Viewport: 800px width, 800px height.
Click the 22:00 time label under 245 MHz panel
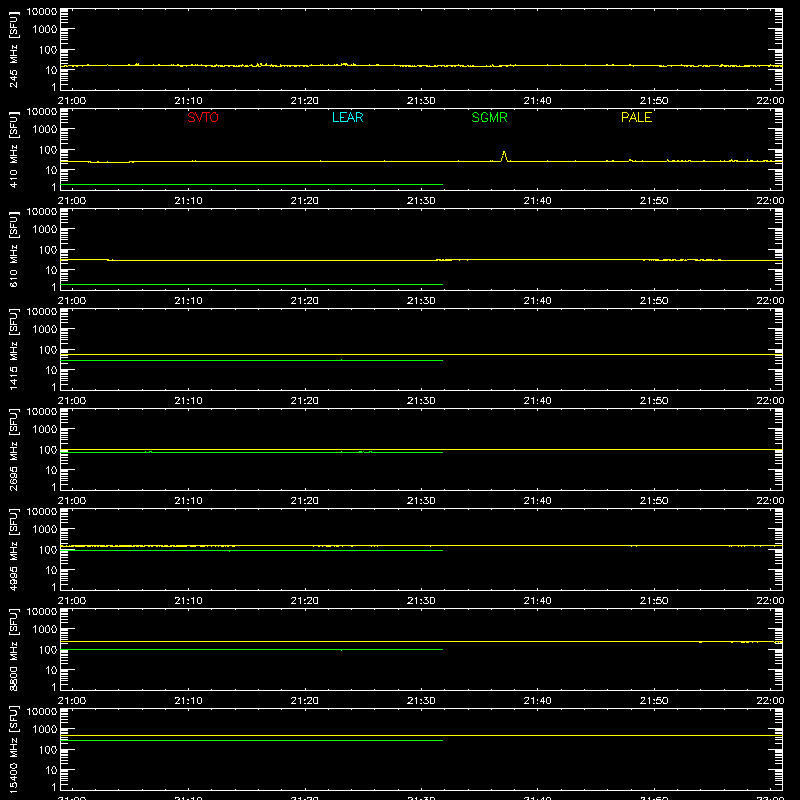coord(770,101)
